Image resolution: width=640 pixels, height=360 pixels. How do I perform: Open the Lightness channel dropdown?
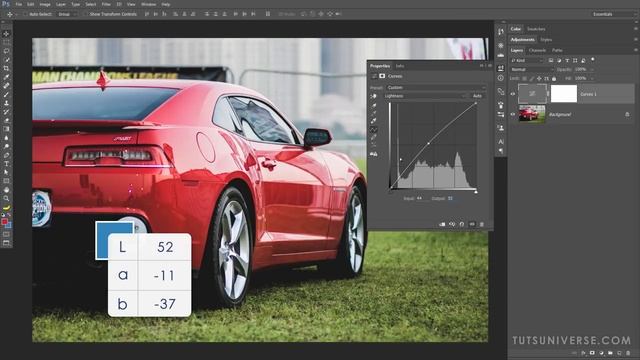coord(426,96)
